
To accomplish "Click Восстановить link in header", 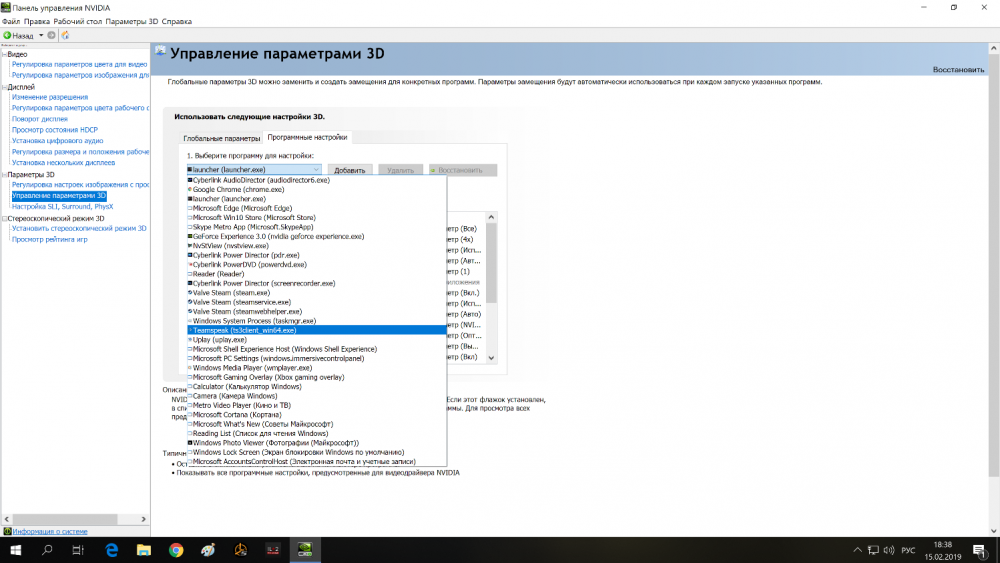I will point(958,69).
